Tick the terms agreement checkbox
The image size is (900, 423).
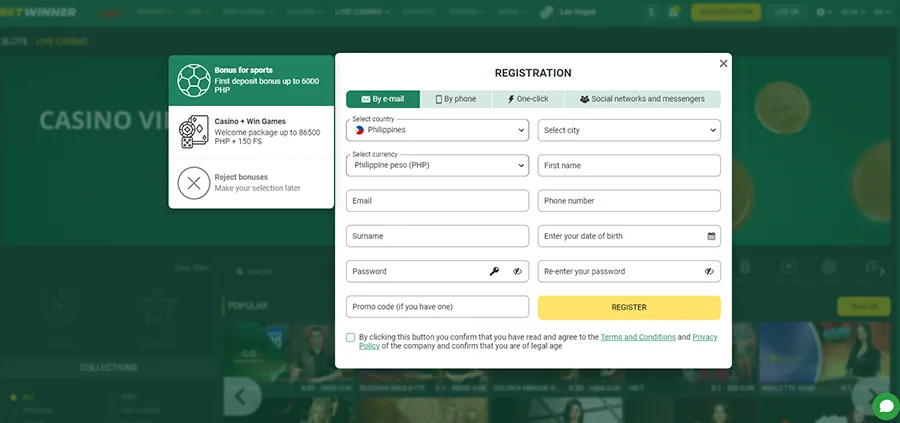(x=351, y=337)
